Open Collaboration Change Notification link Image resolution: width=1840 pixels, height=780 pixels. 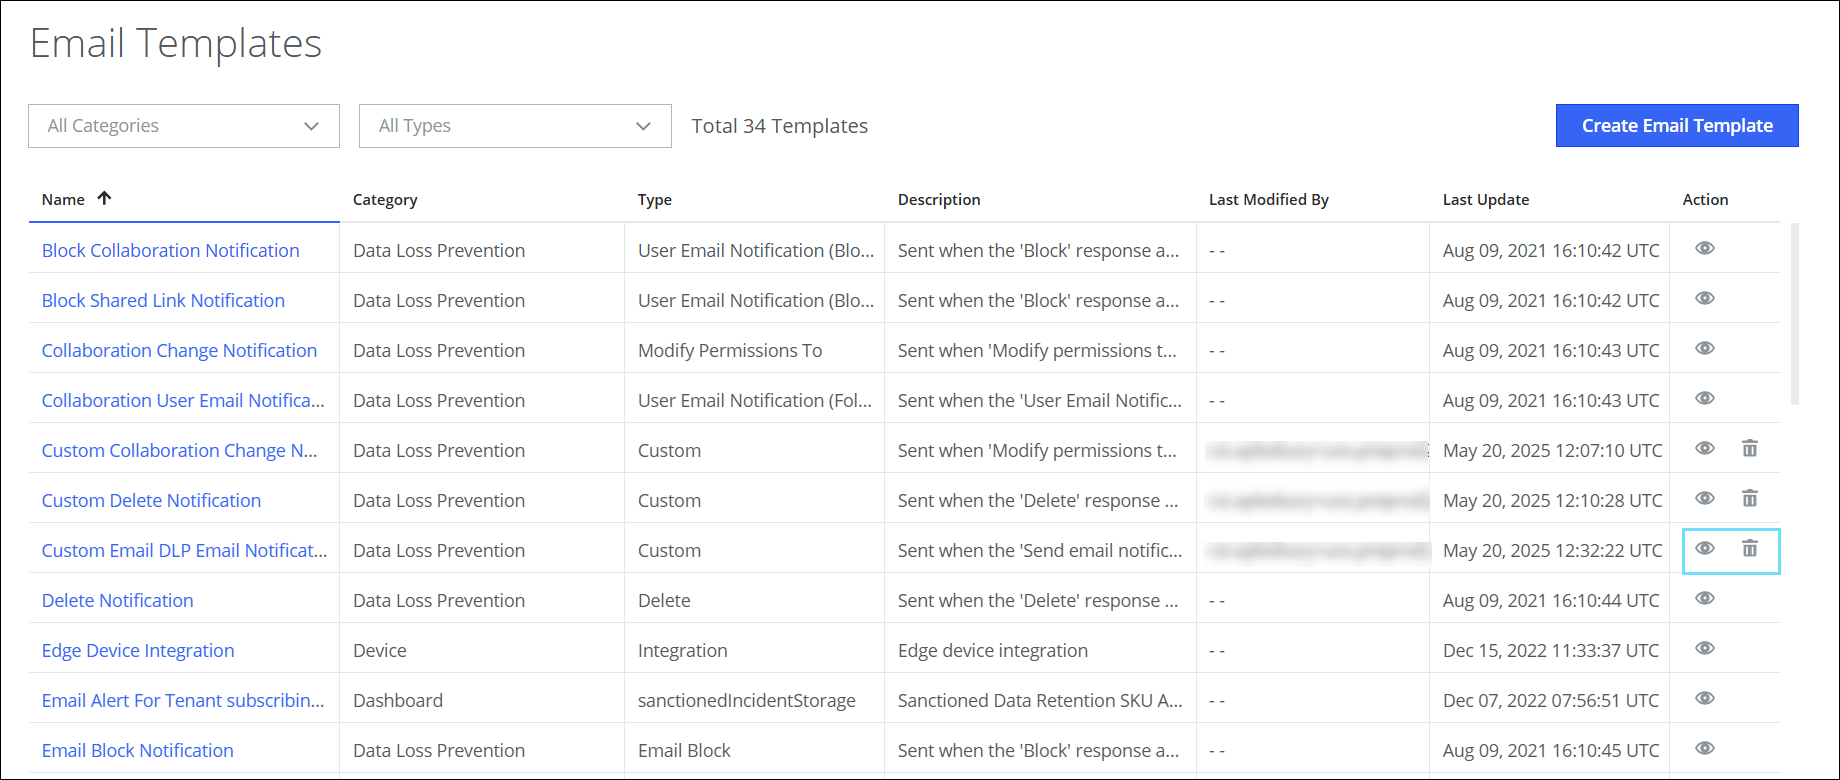pos(179,350)
